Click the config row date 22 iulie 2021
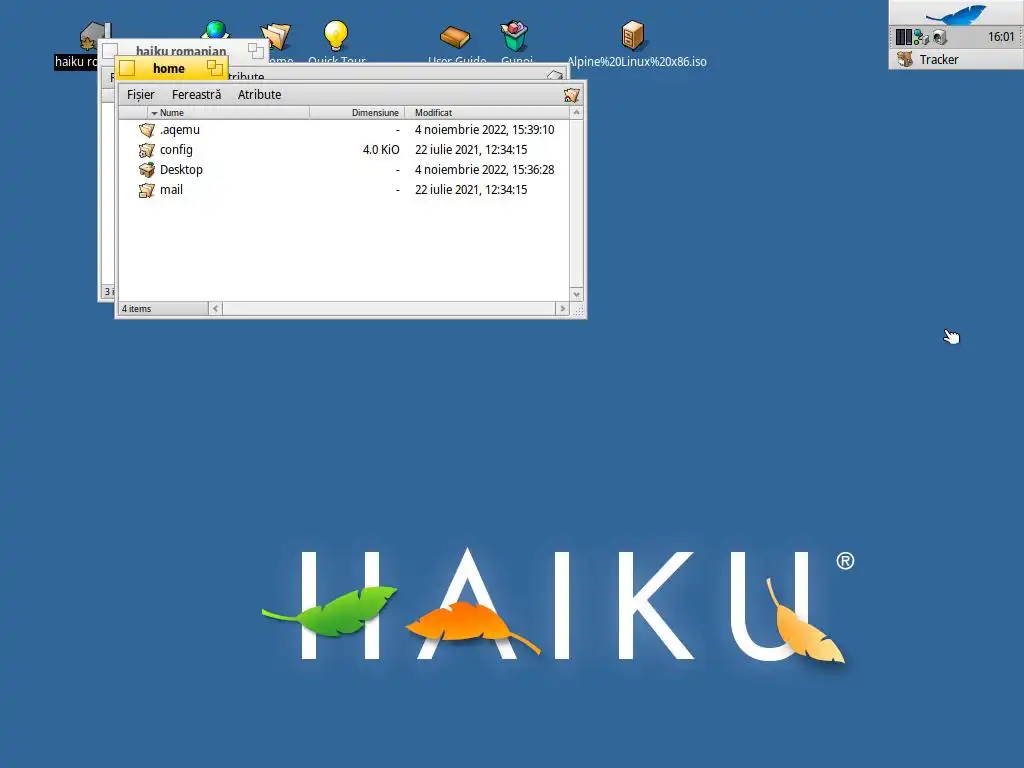 click(x=471, y=150)
